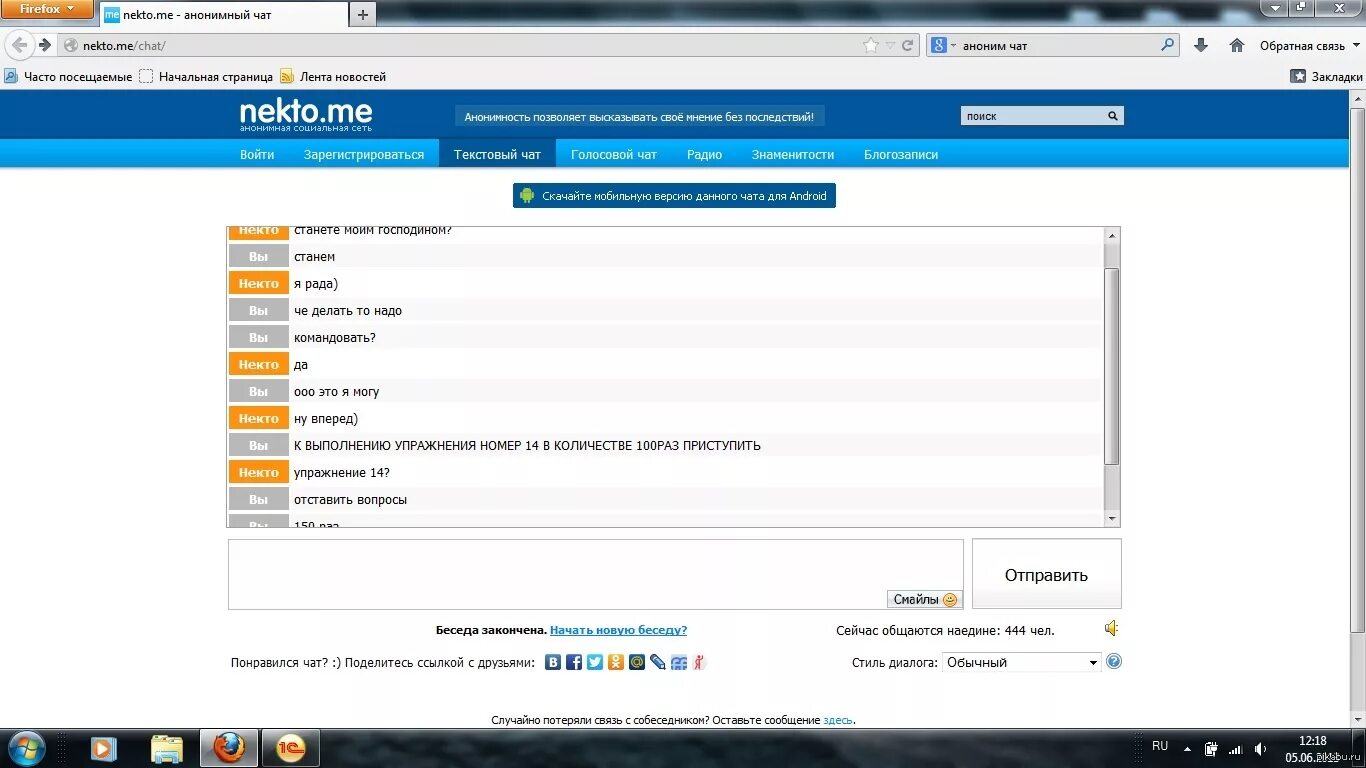Screen dimensions: 1366x768
Task: Open the Закладки bookmarks menu
Action: click(1326, 76)
